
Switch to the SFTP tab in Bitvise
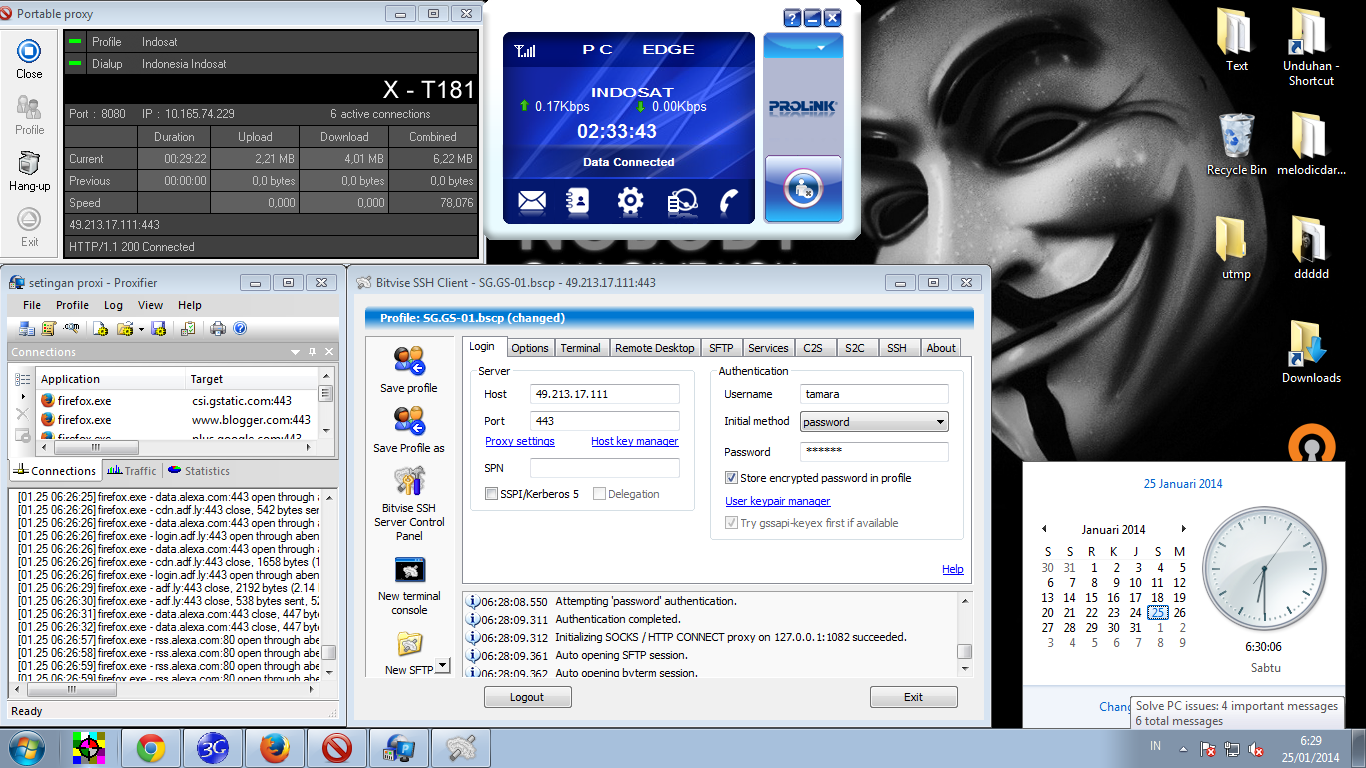tap(721, 348)
